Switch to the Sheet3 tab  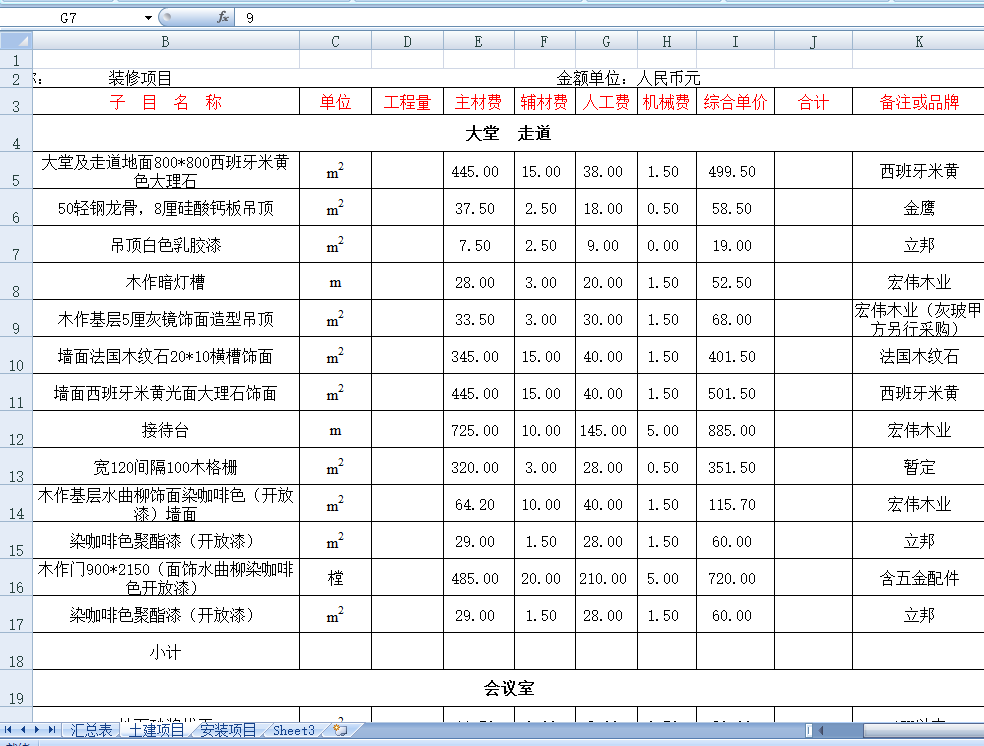pyautogui.click(x=294, y=730)
